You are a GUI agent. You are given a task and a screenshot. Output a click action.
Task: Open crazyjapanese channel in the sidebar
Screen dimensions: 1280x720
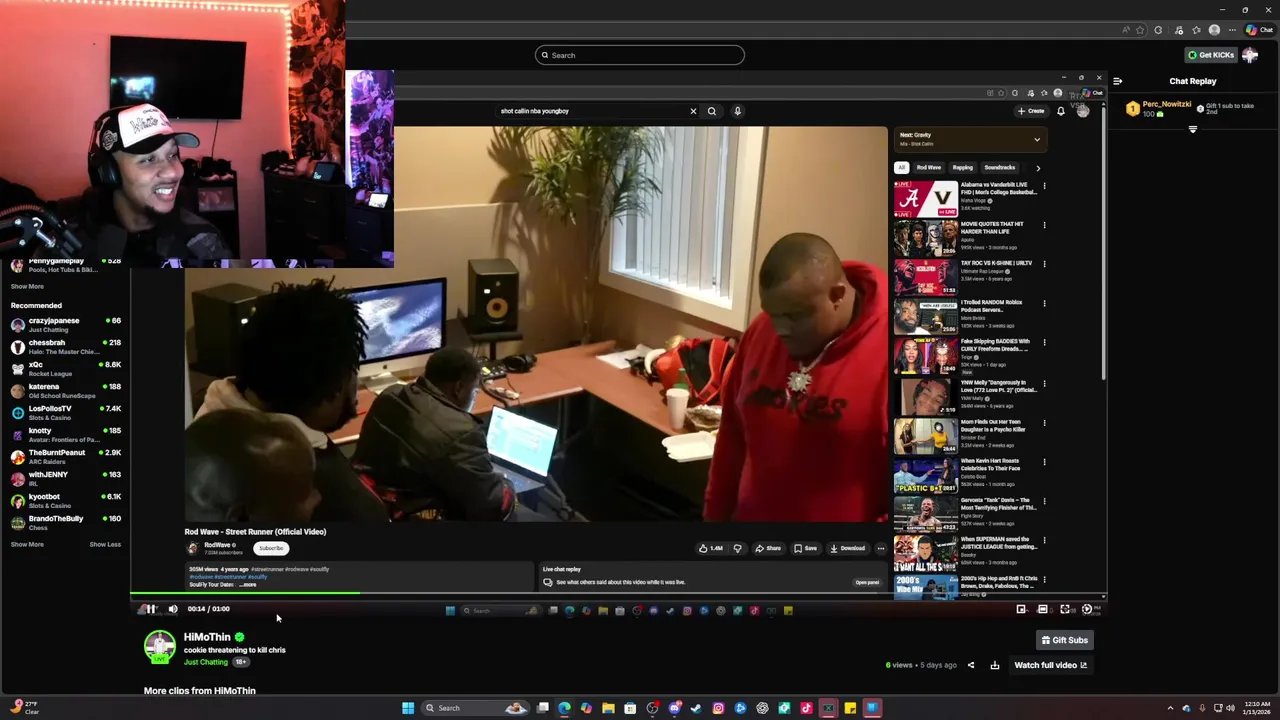[x=66, y=324]
